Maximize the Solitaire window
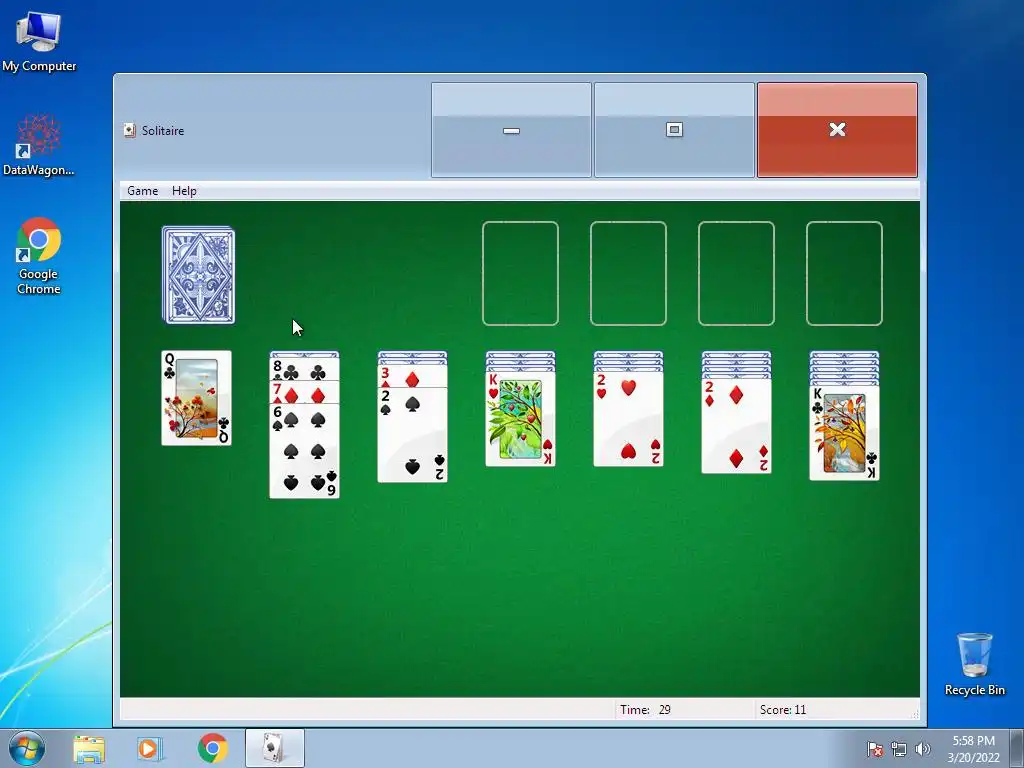 point(674,130)
